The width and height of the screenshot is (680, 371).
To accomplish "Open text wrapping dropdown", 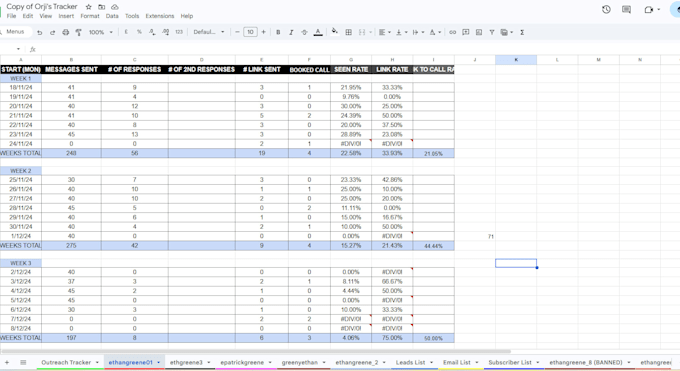I will point(418,32).
